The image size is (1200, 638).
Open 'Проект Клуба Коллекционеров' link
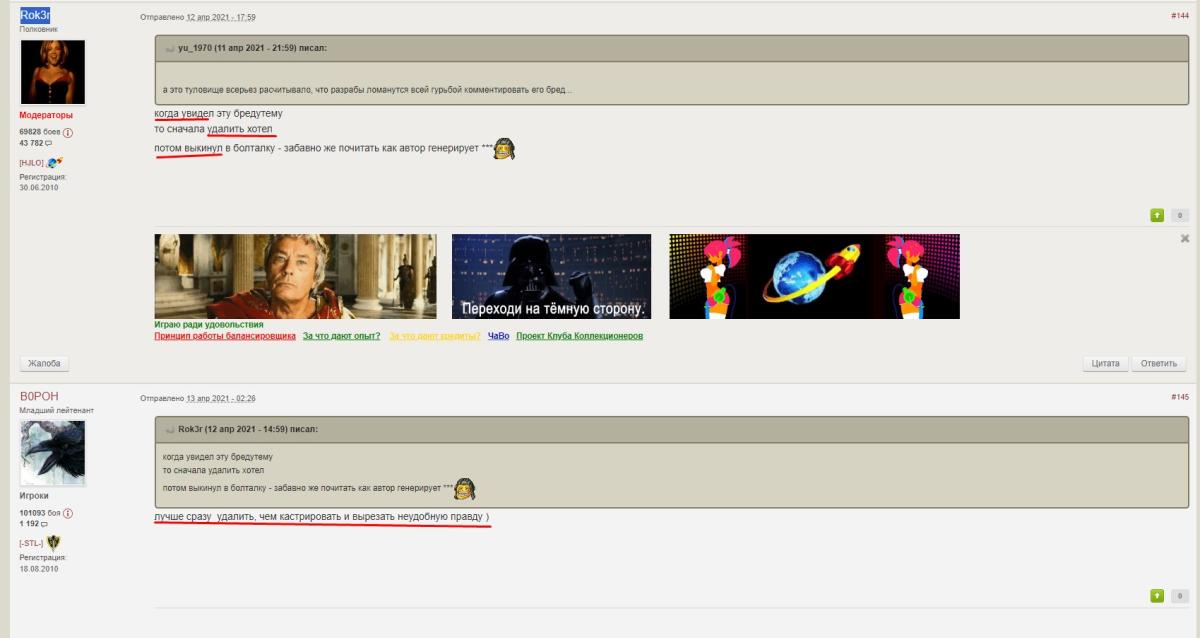pos(580,337)
